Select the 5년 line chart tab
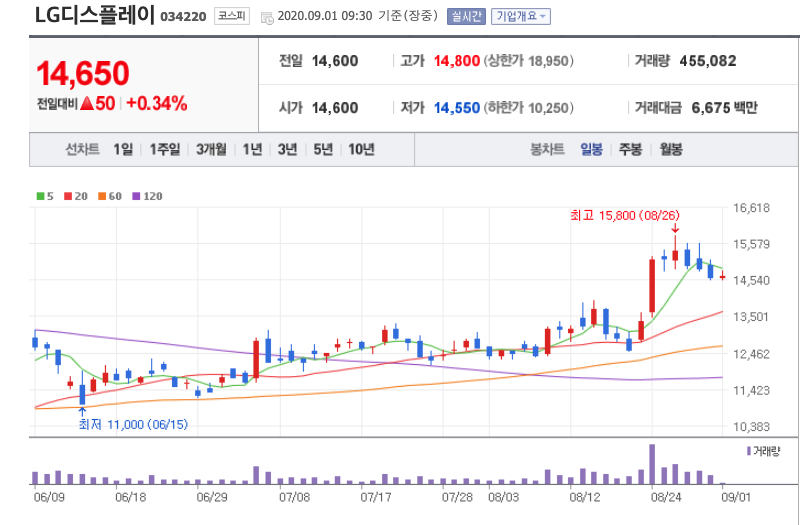800x525 pixels. (x=323, y=149)
